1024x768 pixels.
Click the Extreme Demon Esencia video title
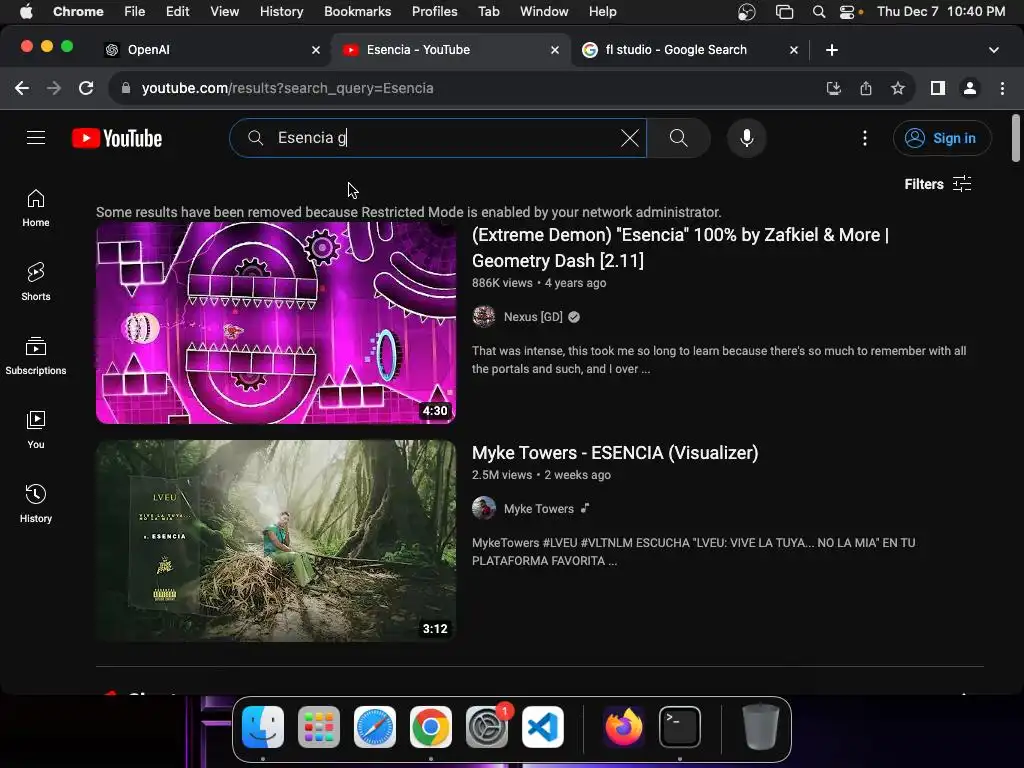point(680,248)
